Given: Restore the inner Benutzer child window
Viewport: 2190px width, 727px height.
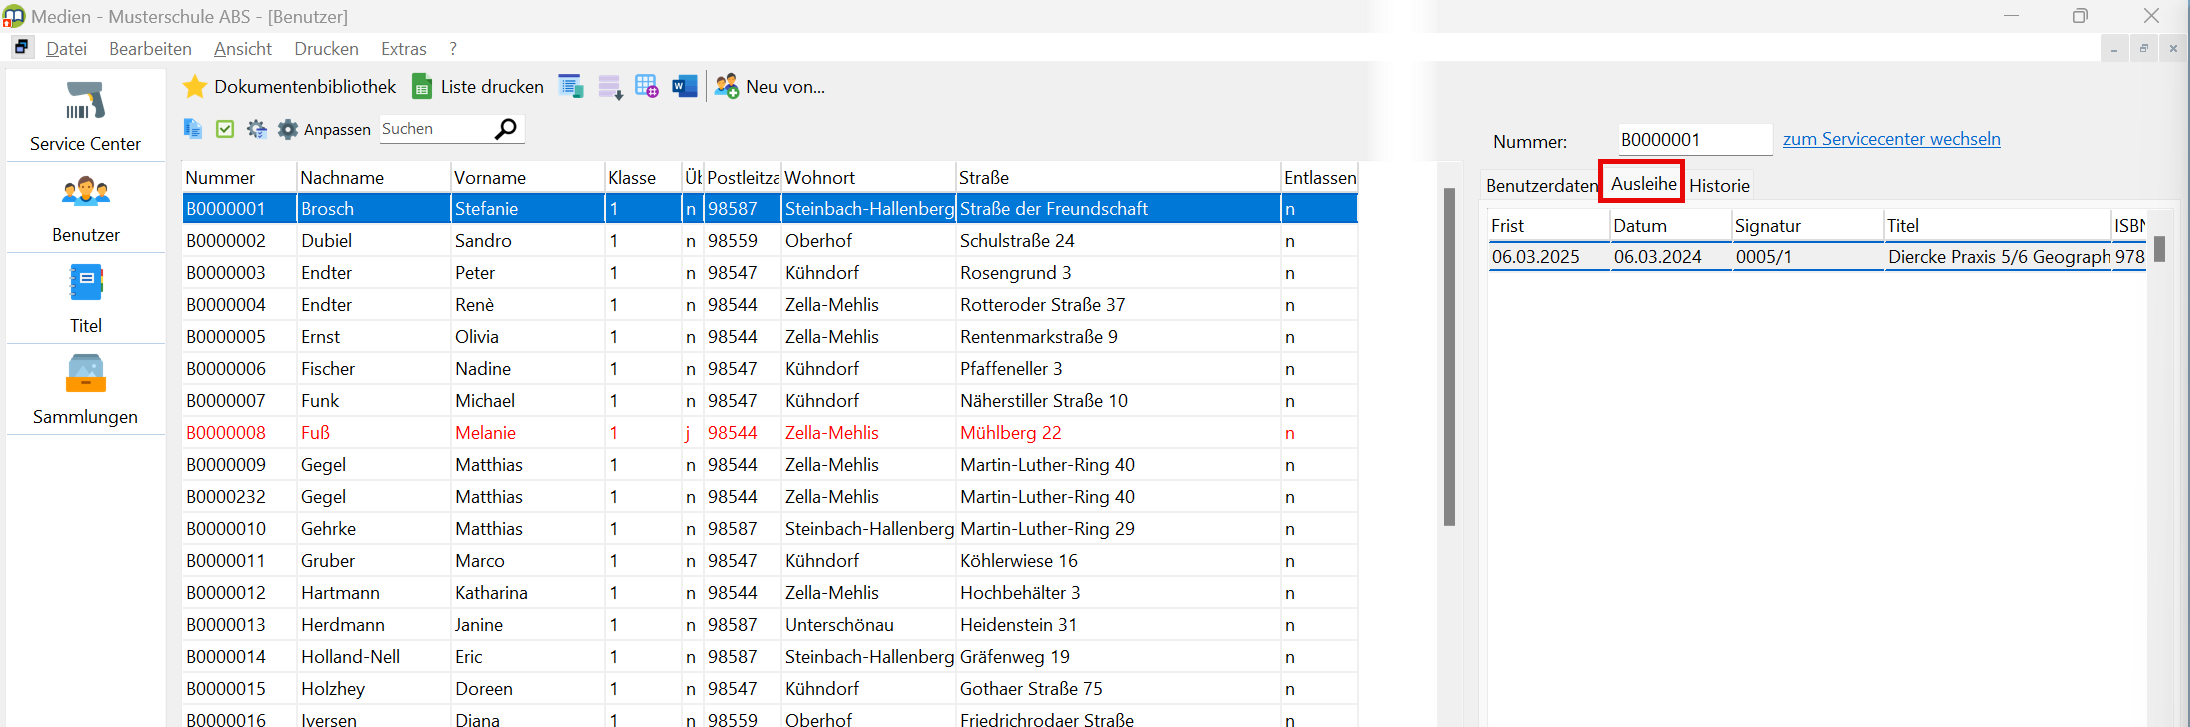Looking at the screenshot, I should coord(2143,48).
